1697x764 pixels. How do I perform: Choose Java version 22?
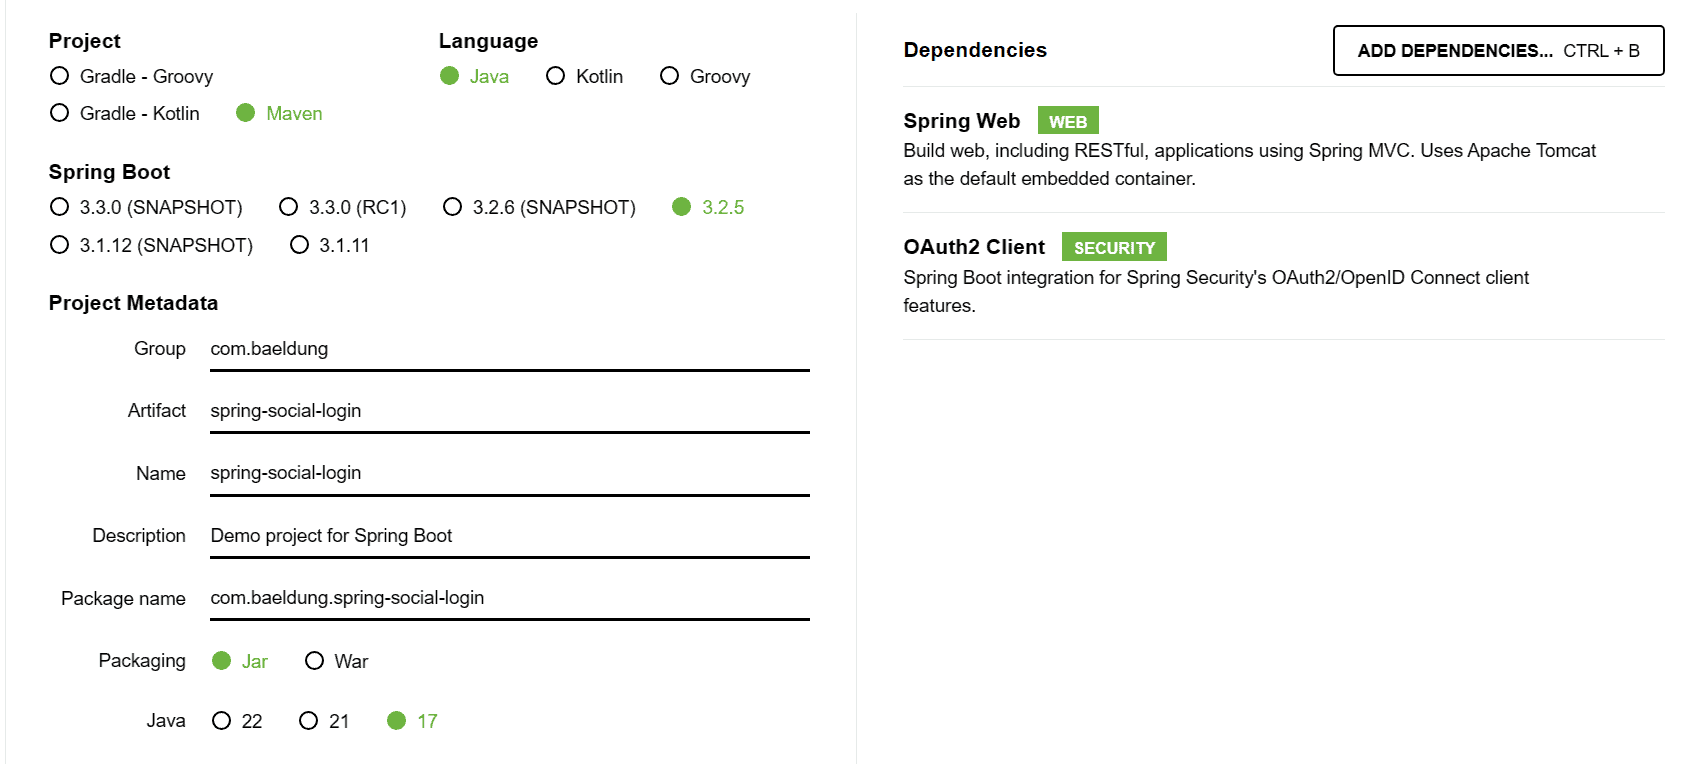pos(222,721)
